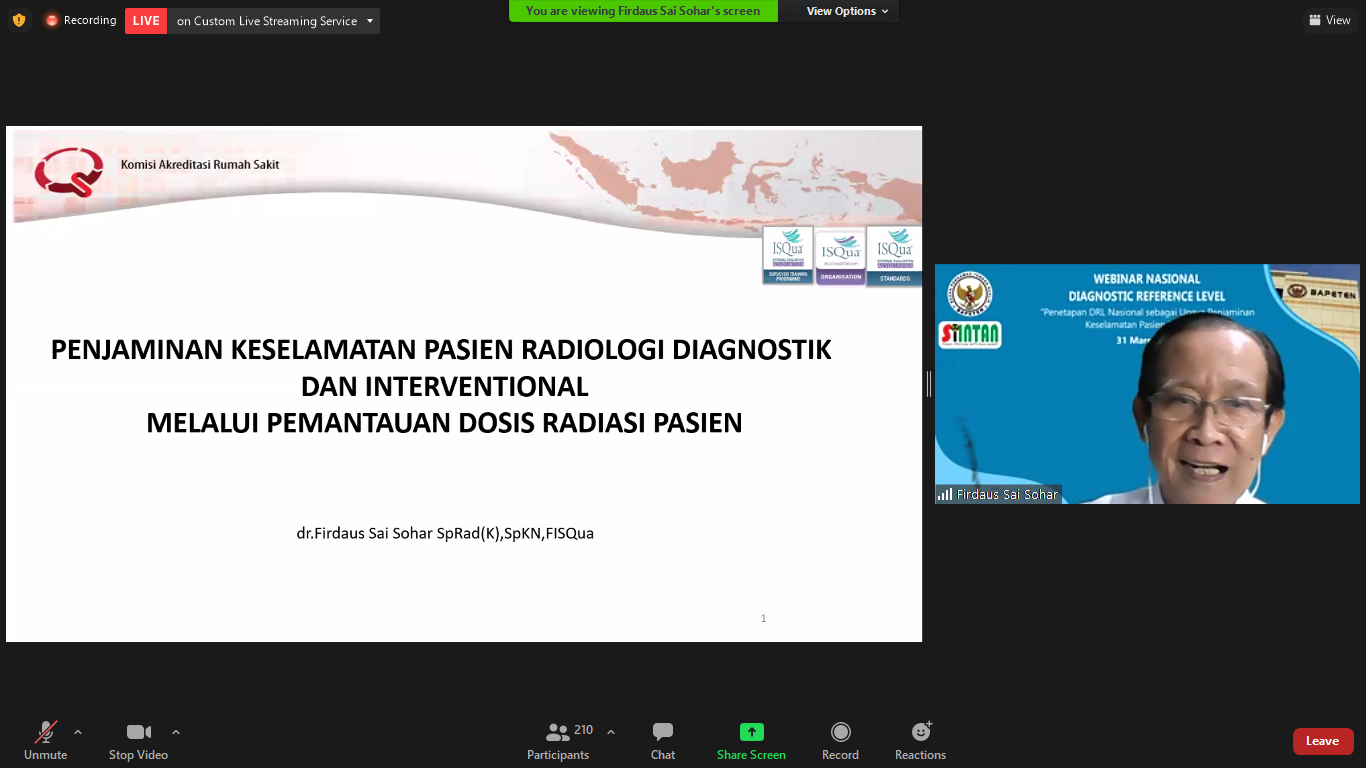Expand the arrow next to Participants

[611, 732]
